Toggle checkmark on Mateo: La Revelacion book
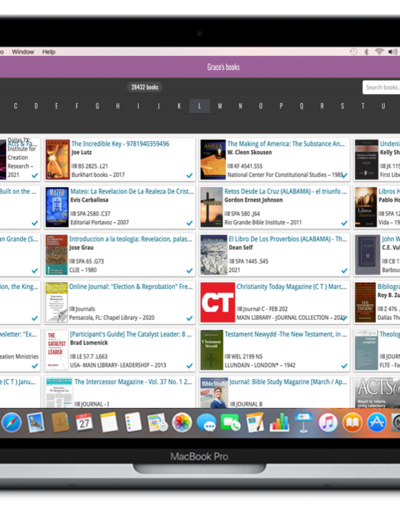400x516 pixels. [x=189, y=223]
